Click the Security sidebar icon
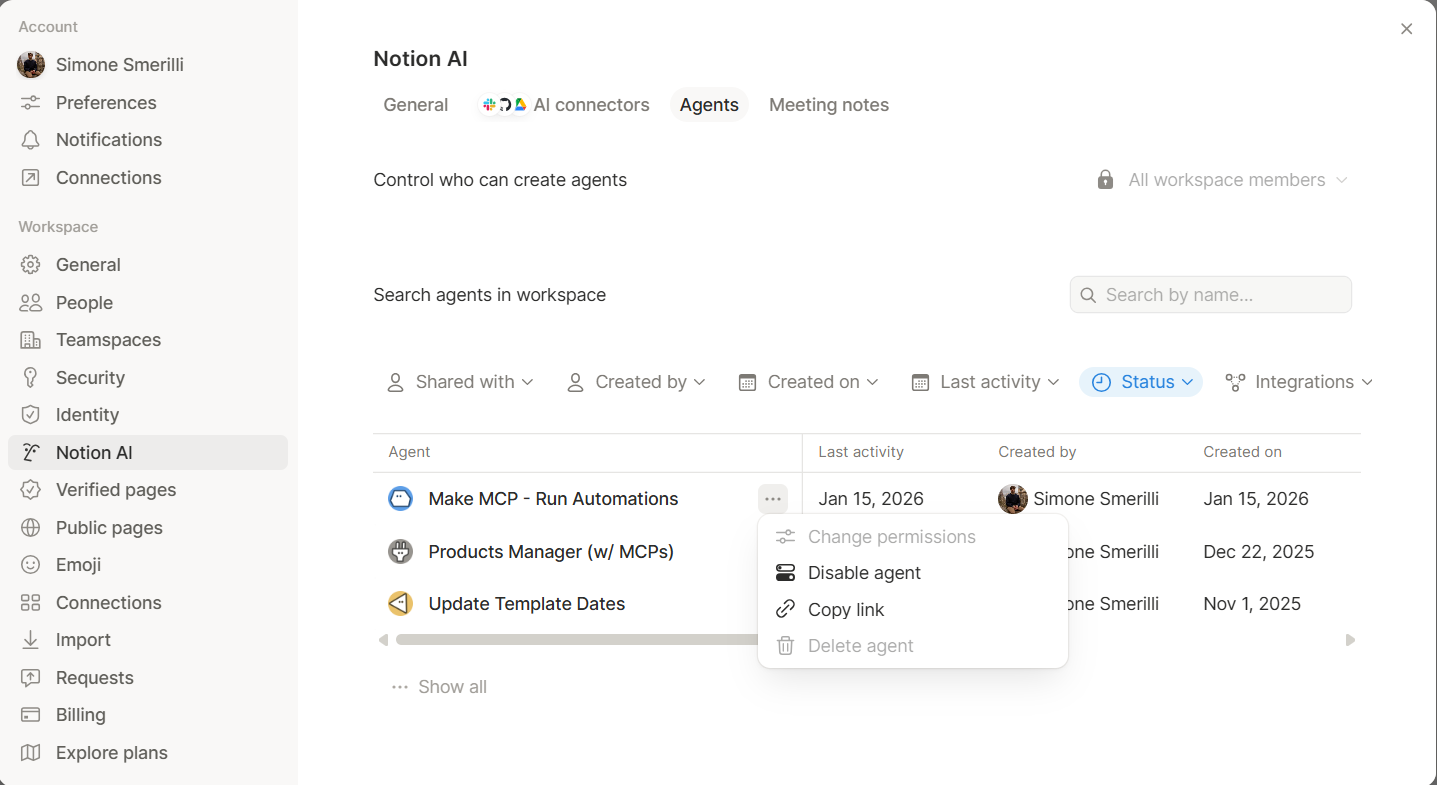The width and height of the screenshot is (1437, 785). (x=31, y=377)
